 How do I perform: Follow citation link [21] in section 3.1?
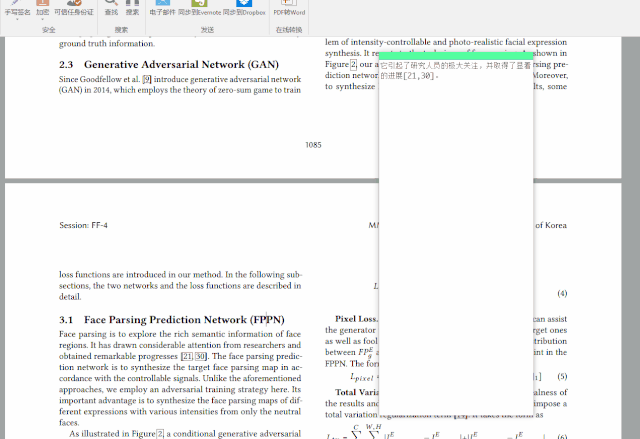187,356
